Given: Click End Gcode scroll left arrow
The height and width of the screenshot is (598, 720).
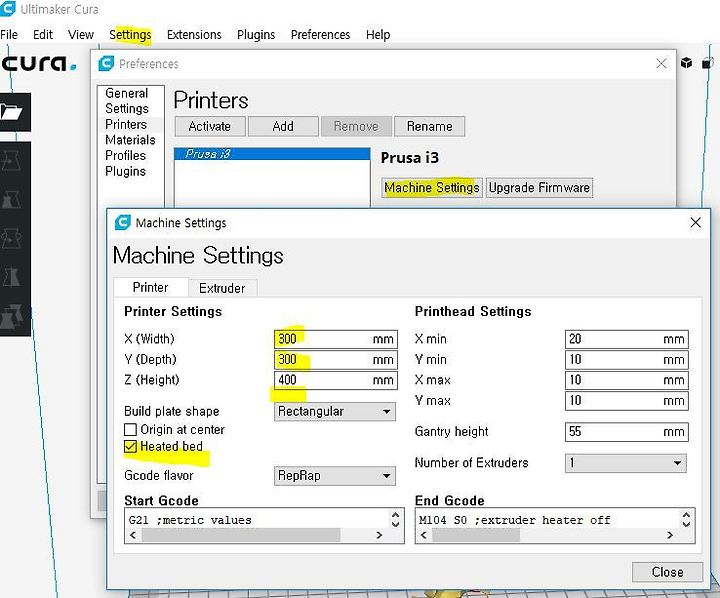Looking at the screenshot, I should [423, 535].
